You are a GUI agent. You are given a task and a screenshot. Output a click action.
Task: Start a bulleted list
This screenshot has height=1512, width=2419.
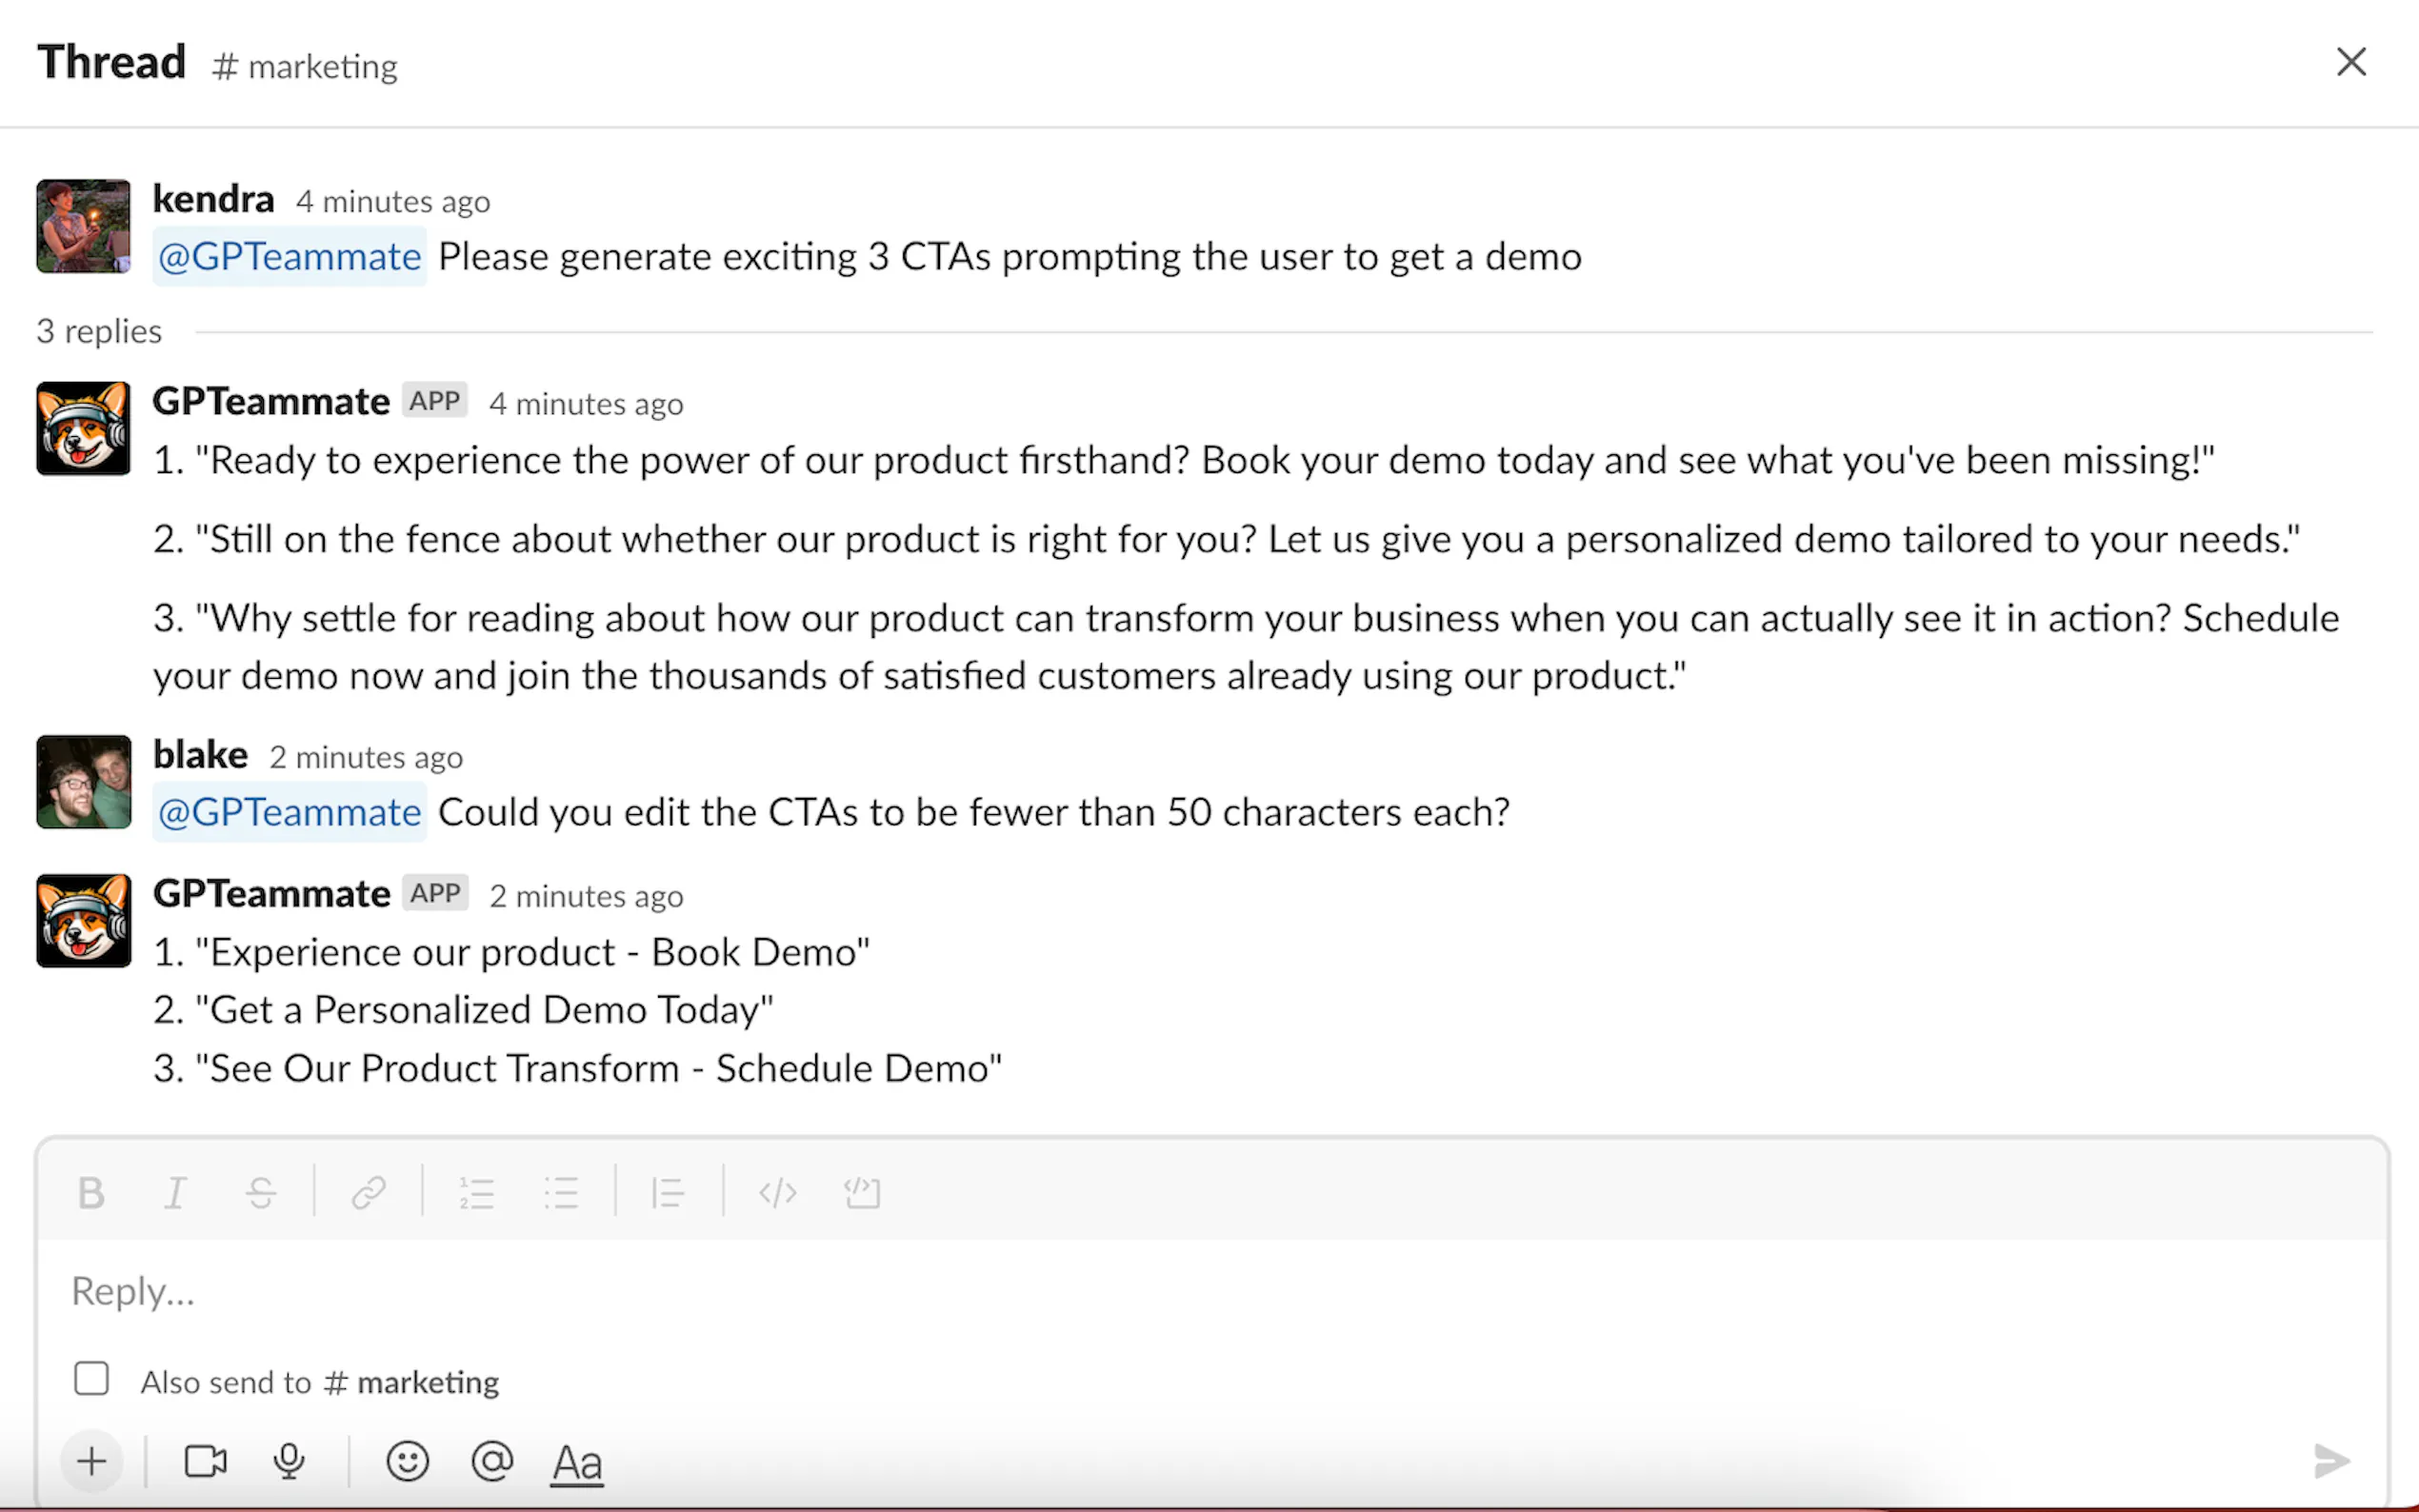point(561,1193)
